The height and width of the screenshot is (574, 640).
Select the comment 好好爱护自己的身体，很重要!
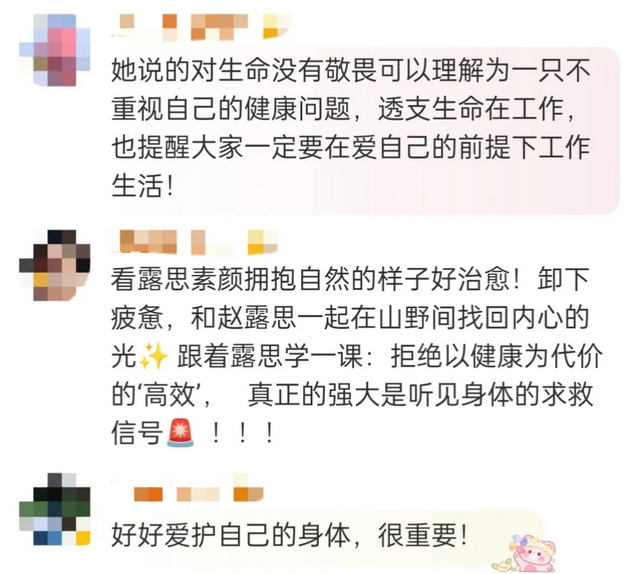coord(289,535)
